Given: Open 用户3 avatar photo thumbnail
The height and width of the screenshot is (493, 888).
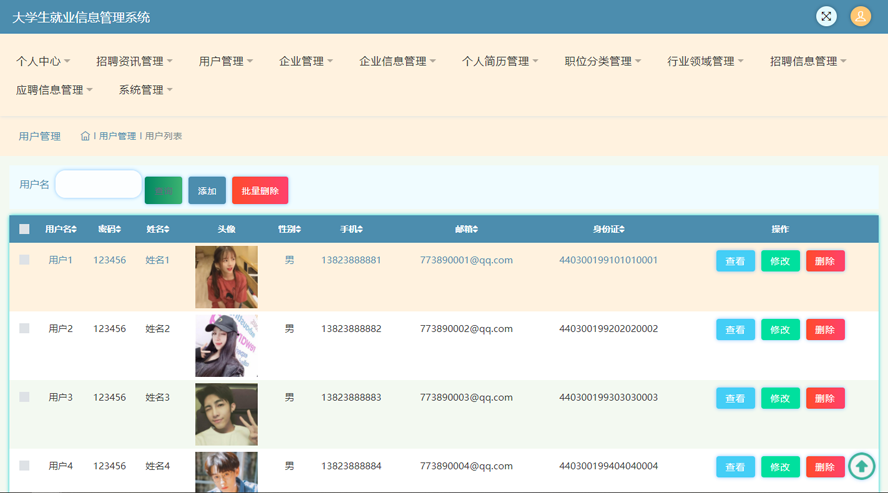Looking at the screenshot, I should [x=227, y=414].
